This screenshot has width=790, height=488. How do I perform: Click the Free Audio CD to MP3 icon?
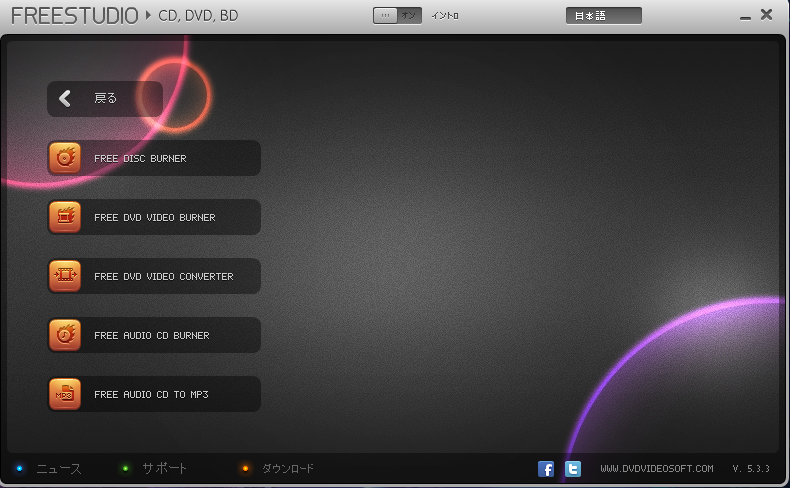65,394
